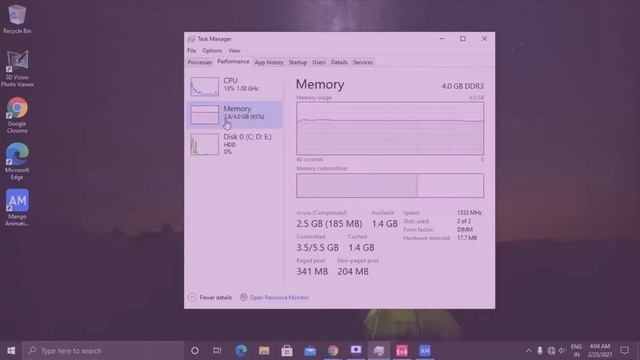The height and width of the screenshot is (360, 640).
Task: Open Microsoft Store from the taskbar
Action: click(287, 351)
